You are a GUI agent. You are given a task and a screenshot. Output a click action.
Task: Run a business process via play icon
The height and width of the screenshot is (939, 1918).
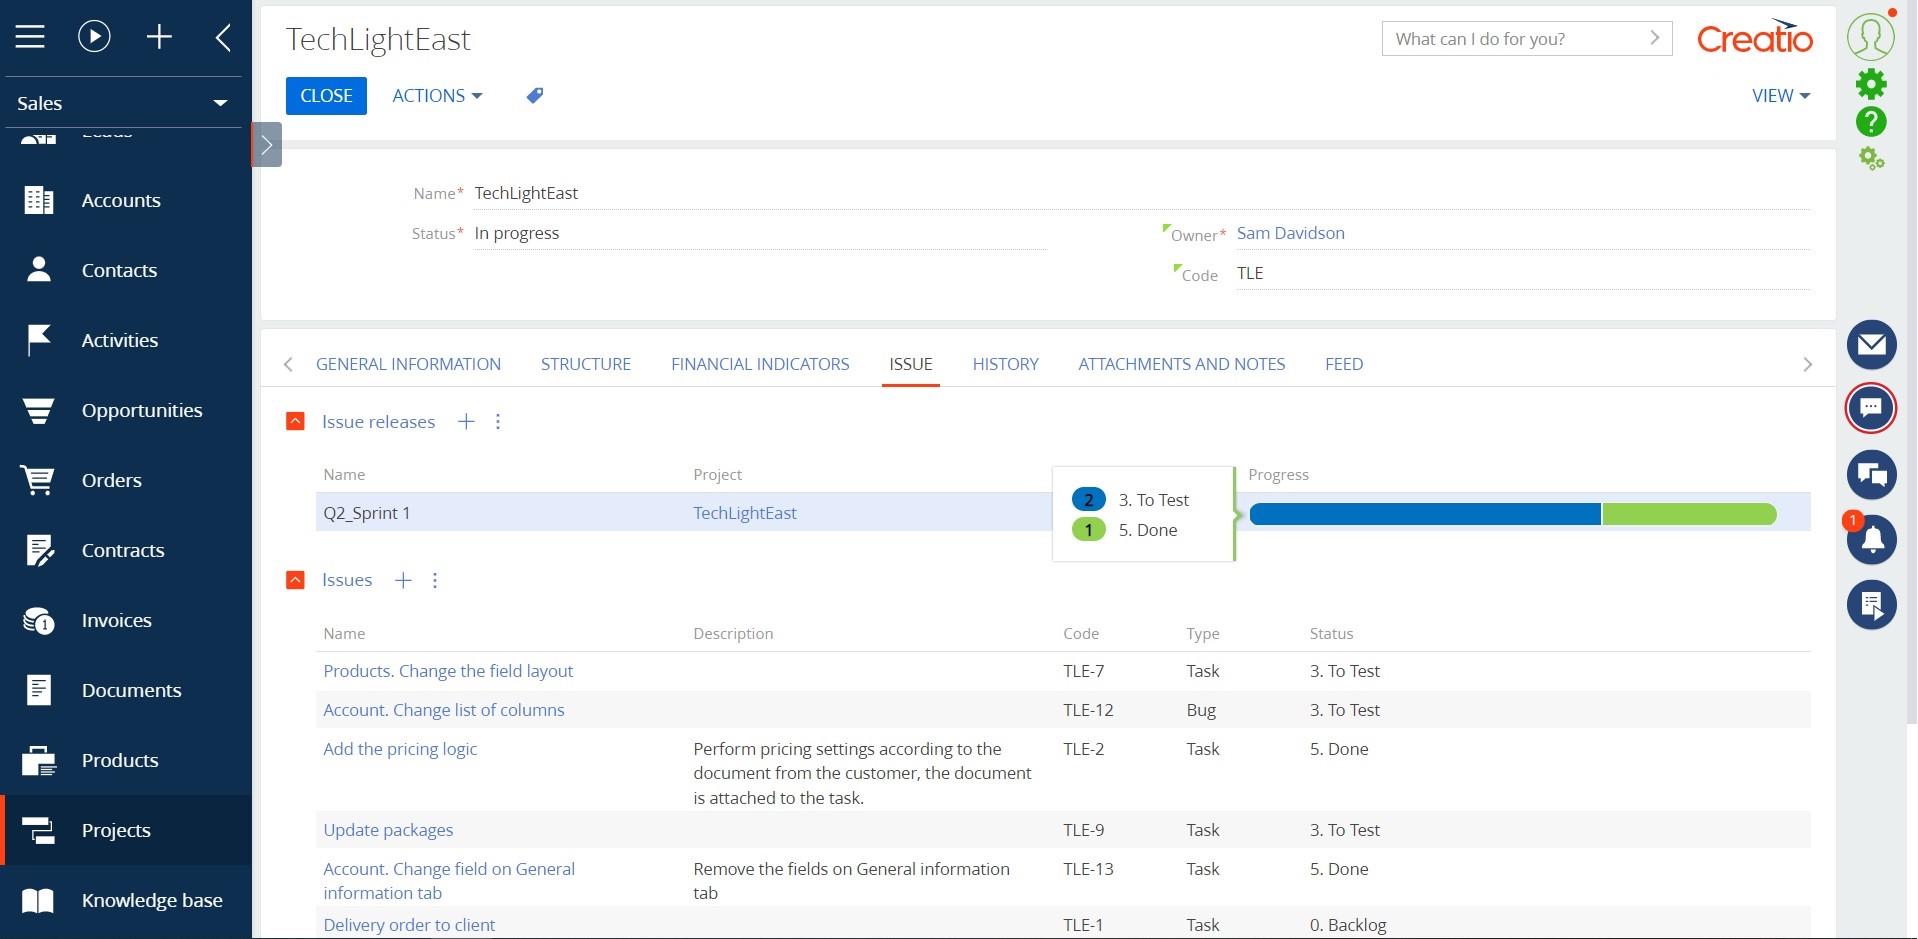coord(93,36)
